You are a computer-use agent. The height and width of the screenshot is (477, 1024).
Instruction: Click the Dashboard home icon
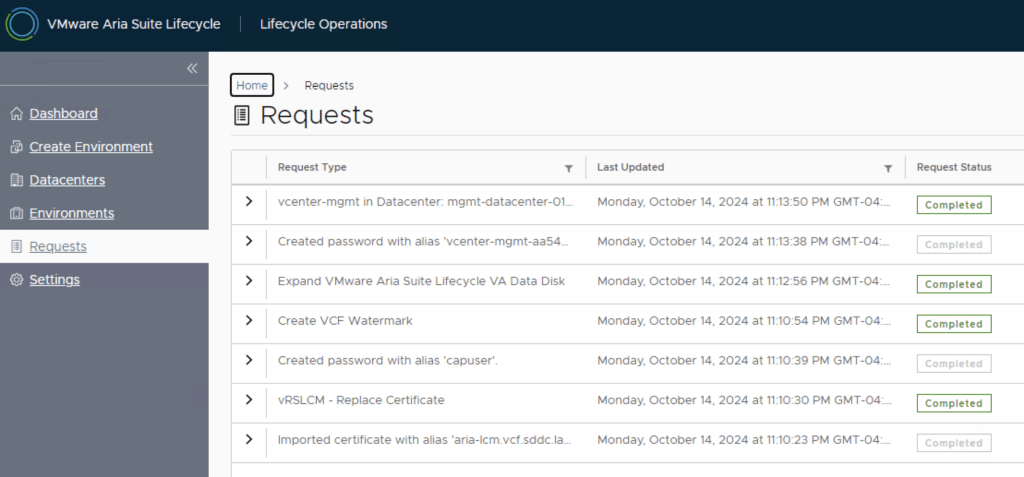click(16, 114)
